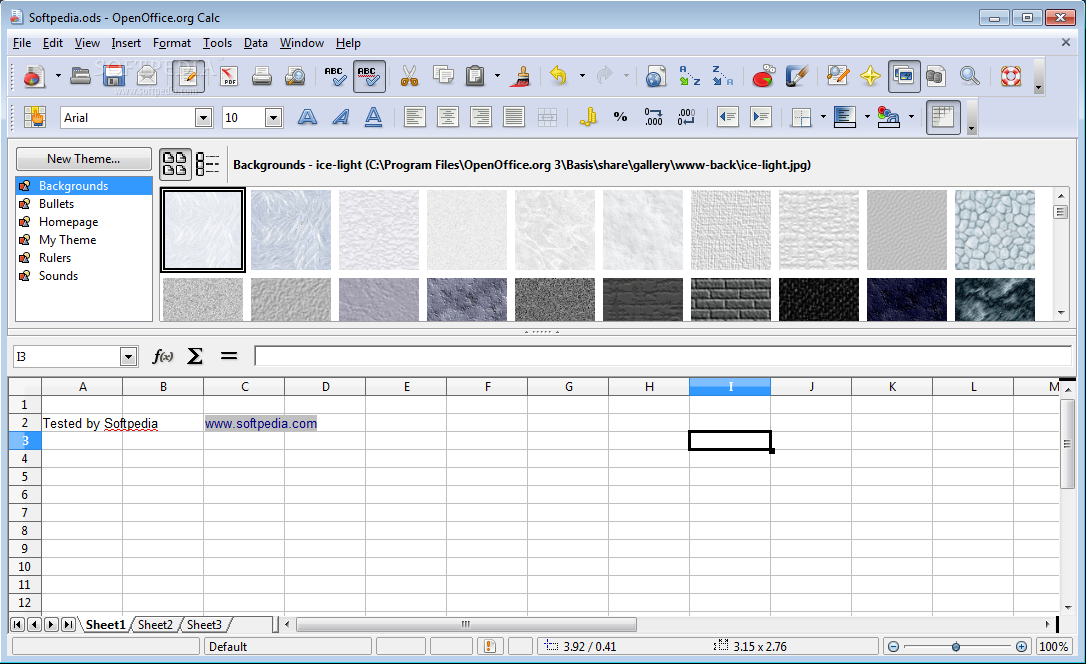Toggle Edit File mode
This screenshot has height=664, width=1086.
(188, 75)
